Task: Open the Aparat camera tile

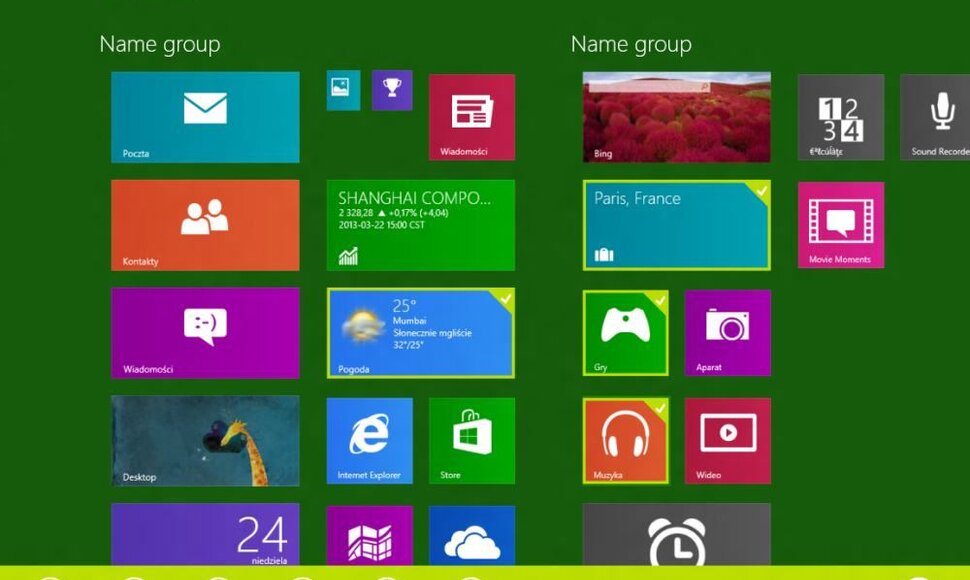Action: [728, 333]
